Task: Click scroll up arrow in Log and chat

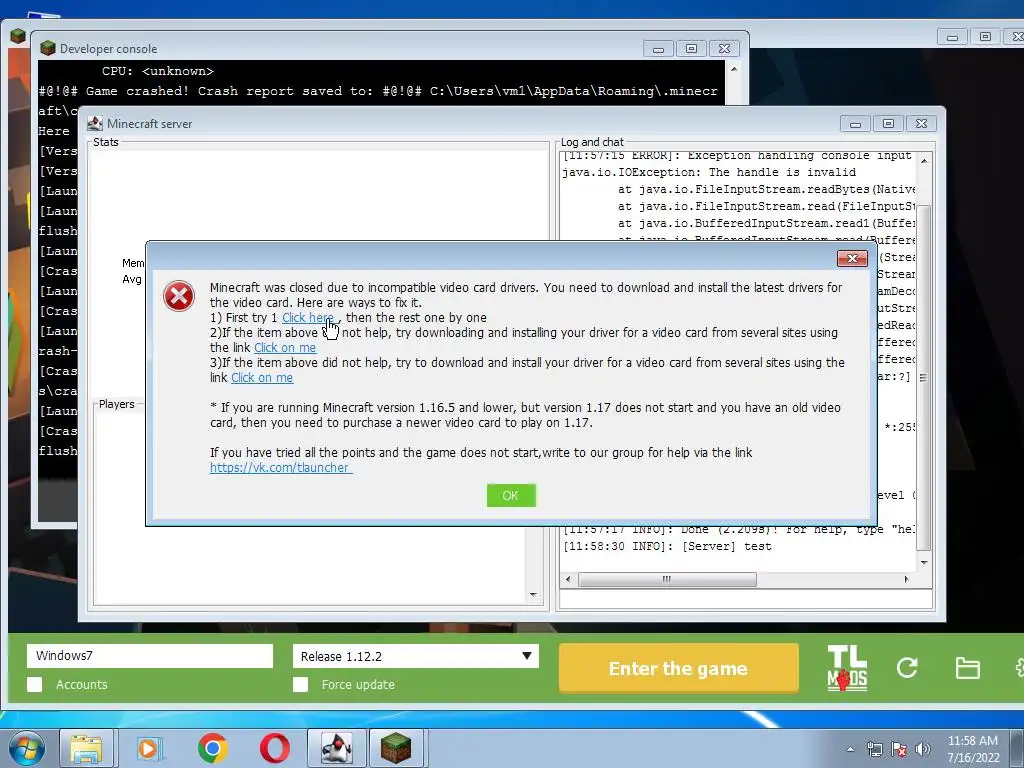Action: (924, 160)
